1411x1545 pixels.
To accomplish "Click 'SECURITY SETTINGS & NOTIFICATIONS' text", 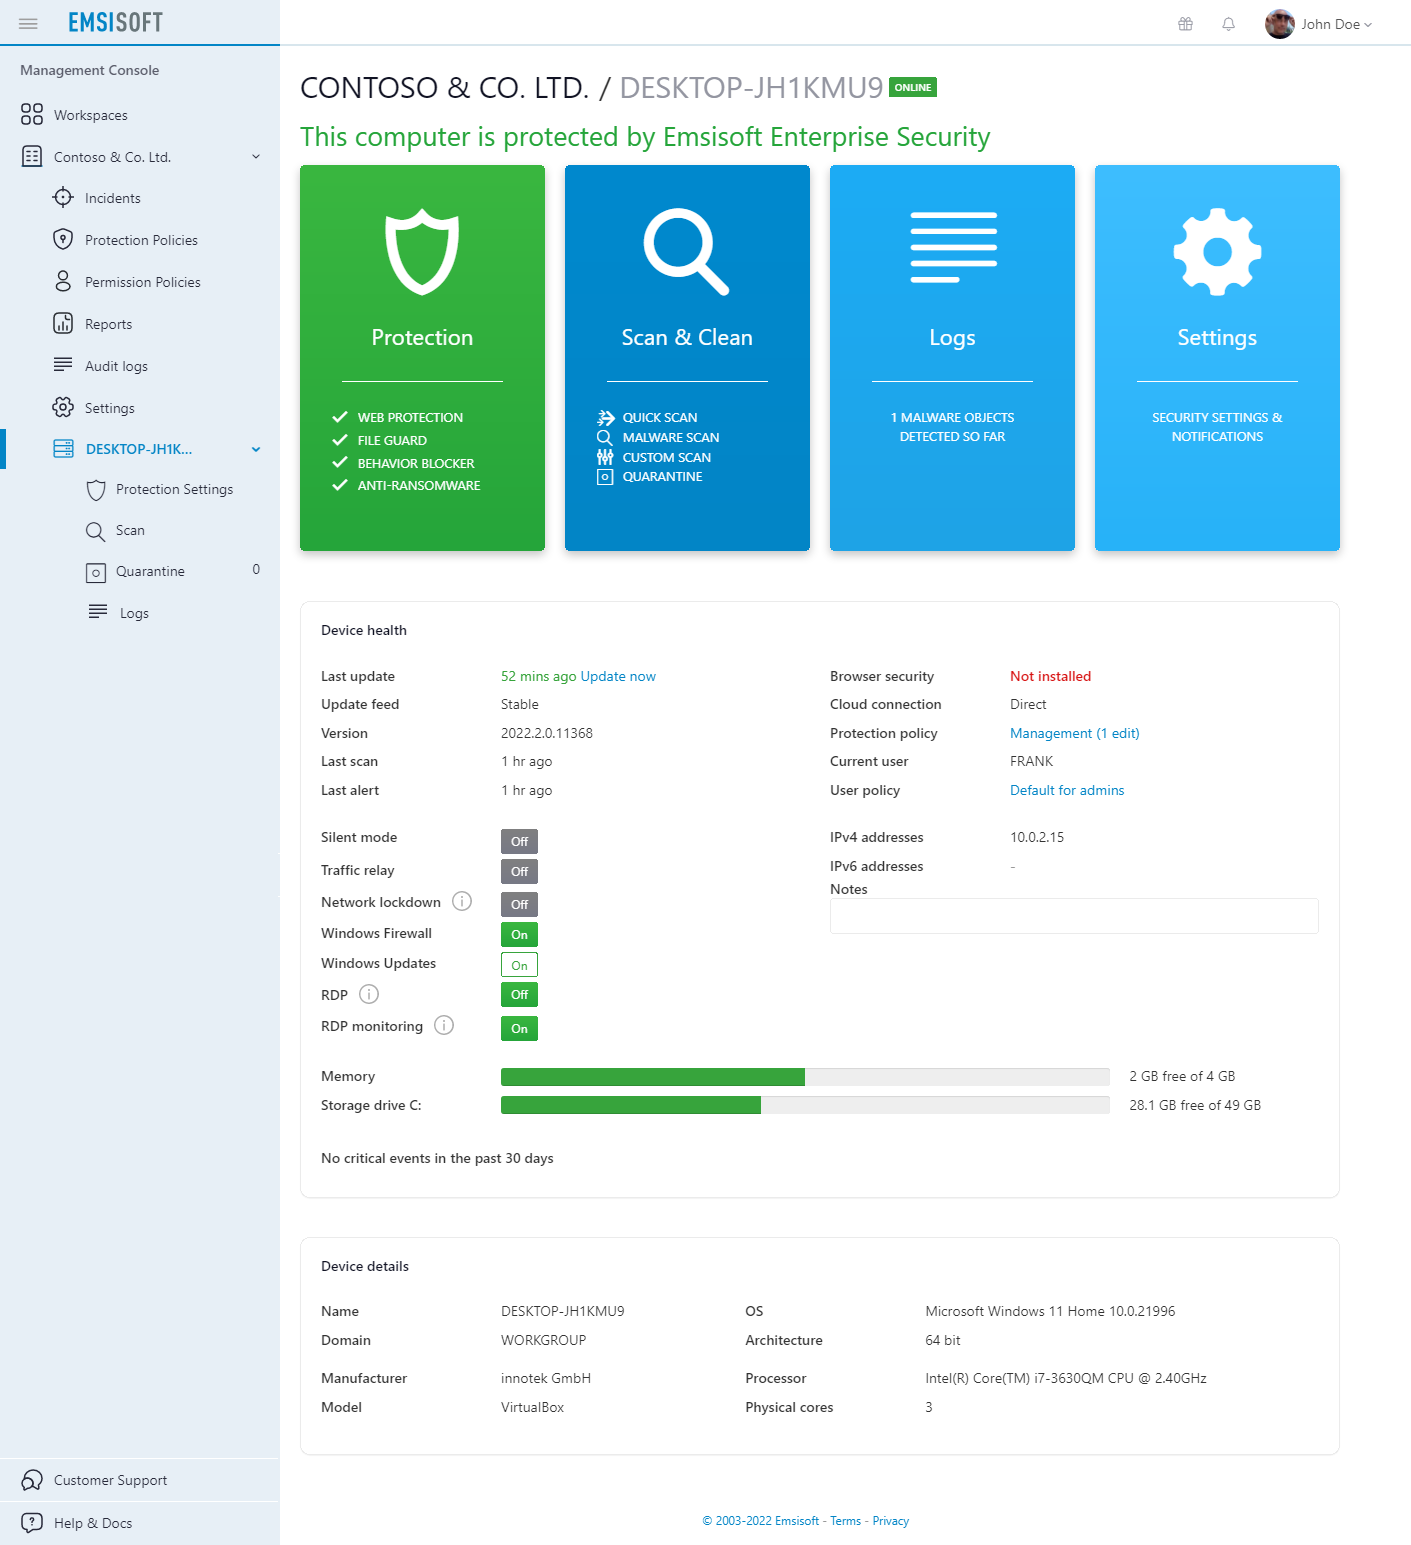I will 1217,427.
